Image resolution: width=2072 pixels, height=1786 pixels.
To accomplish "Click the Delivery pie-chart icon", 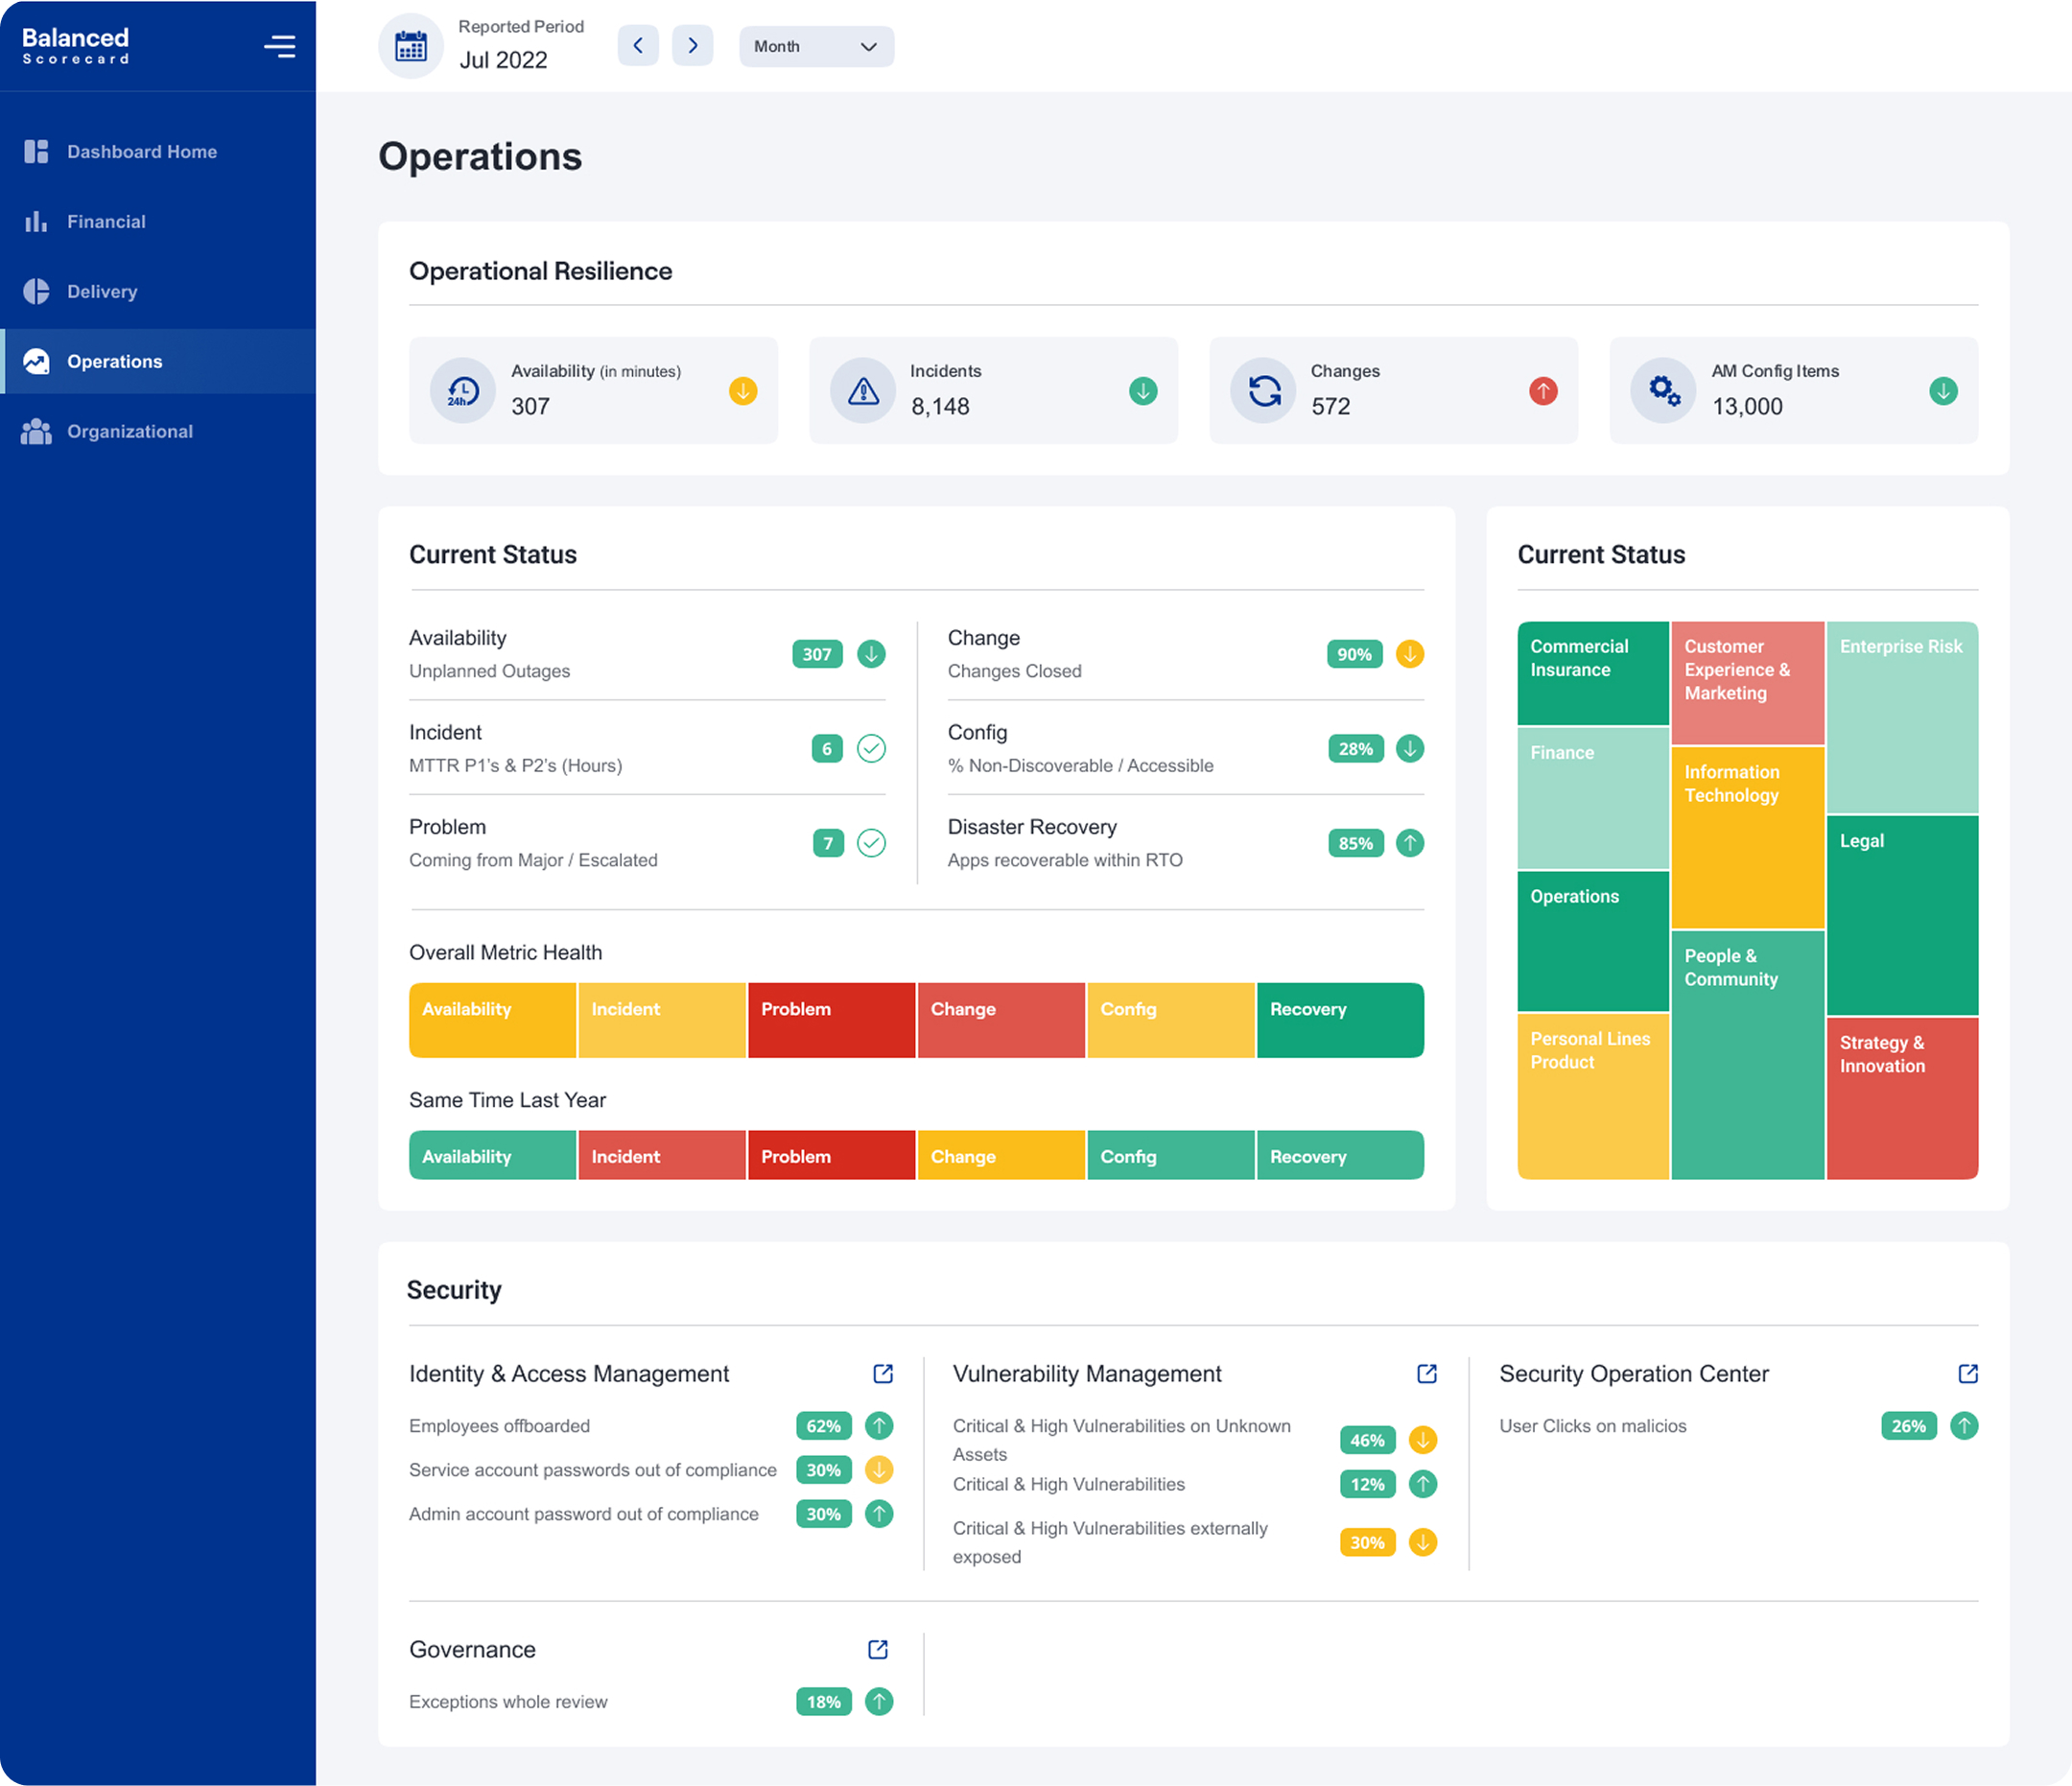I will 36,291.
